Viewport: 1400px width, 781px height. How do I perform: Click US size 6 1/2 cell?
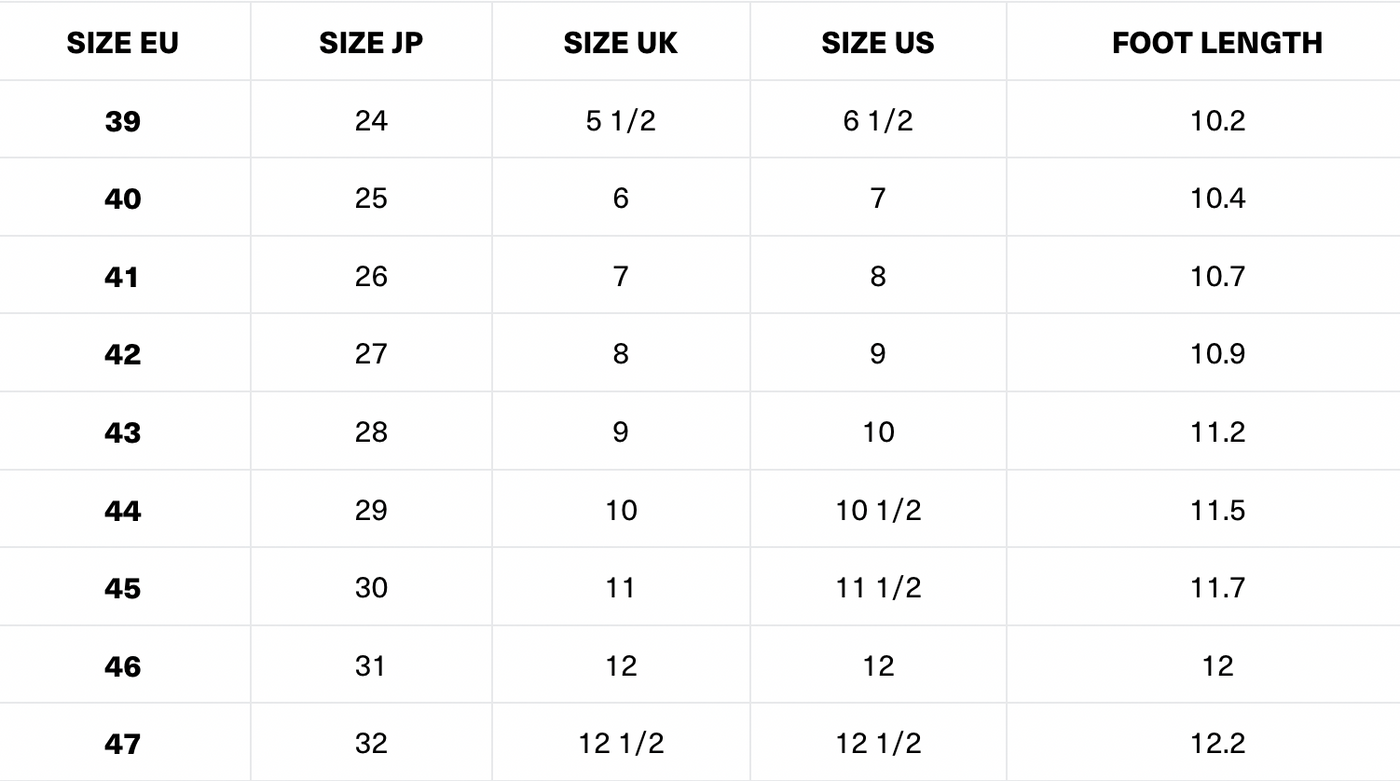click(877, 121)
